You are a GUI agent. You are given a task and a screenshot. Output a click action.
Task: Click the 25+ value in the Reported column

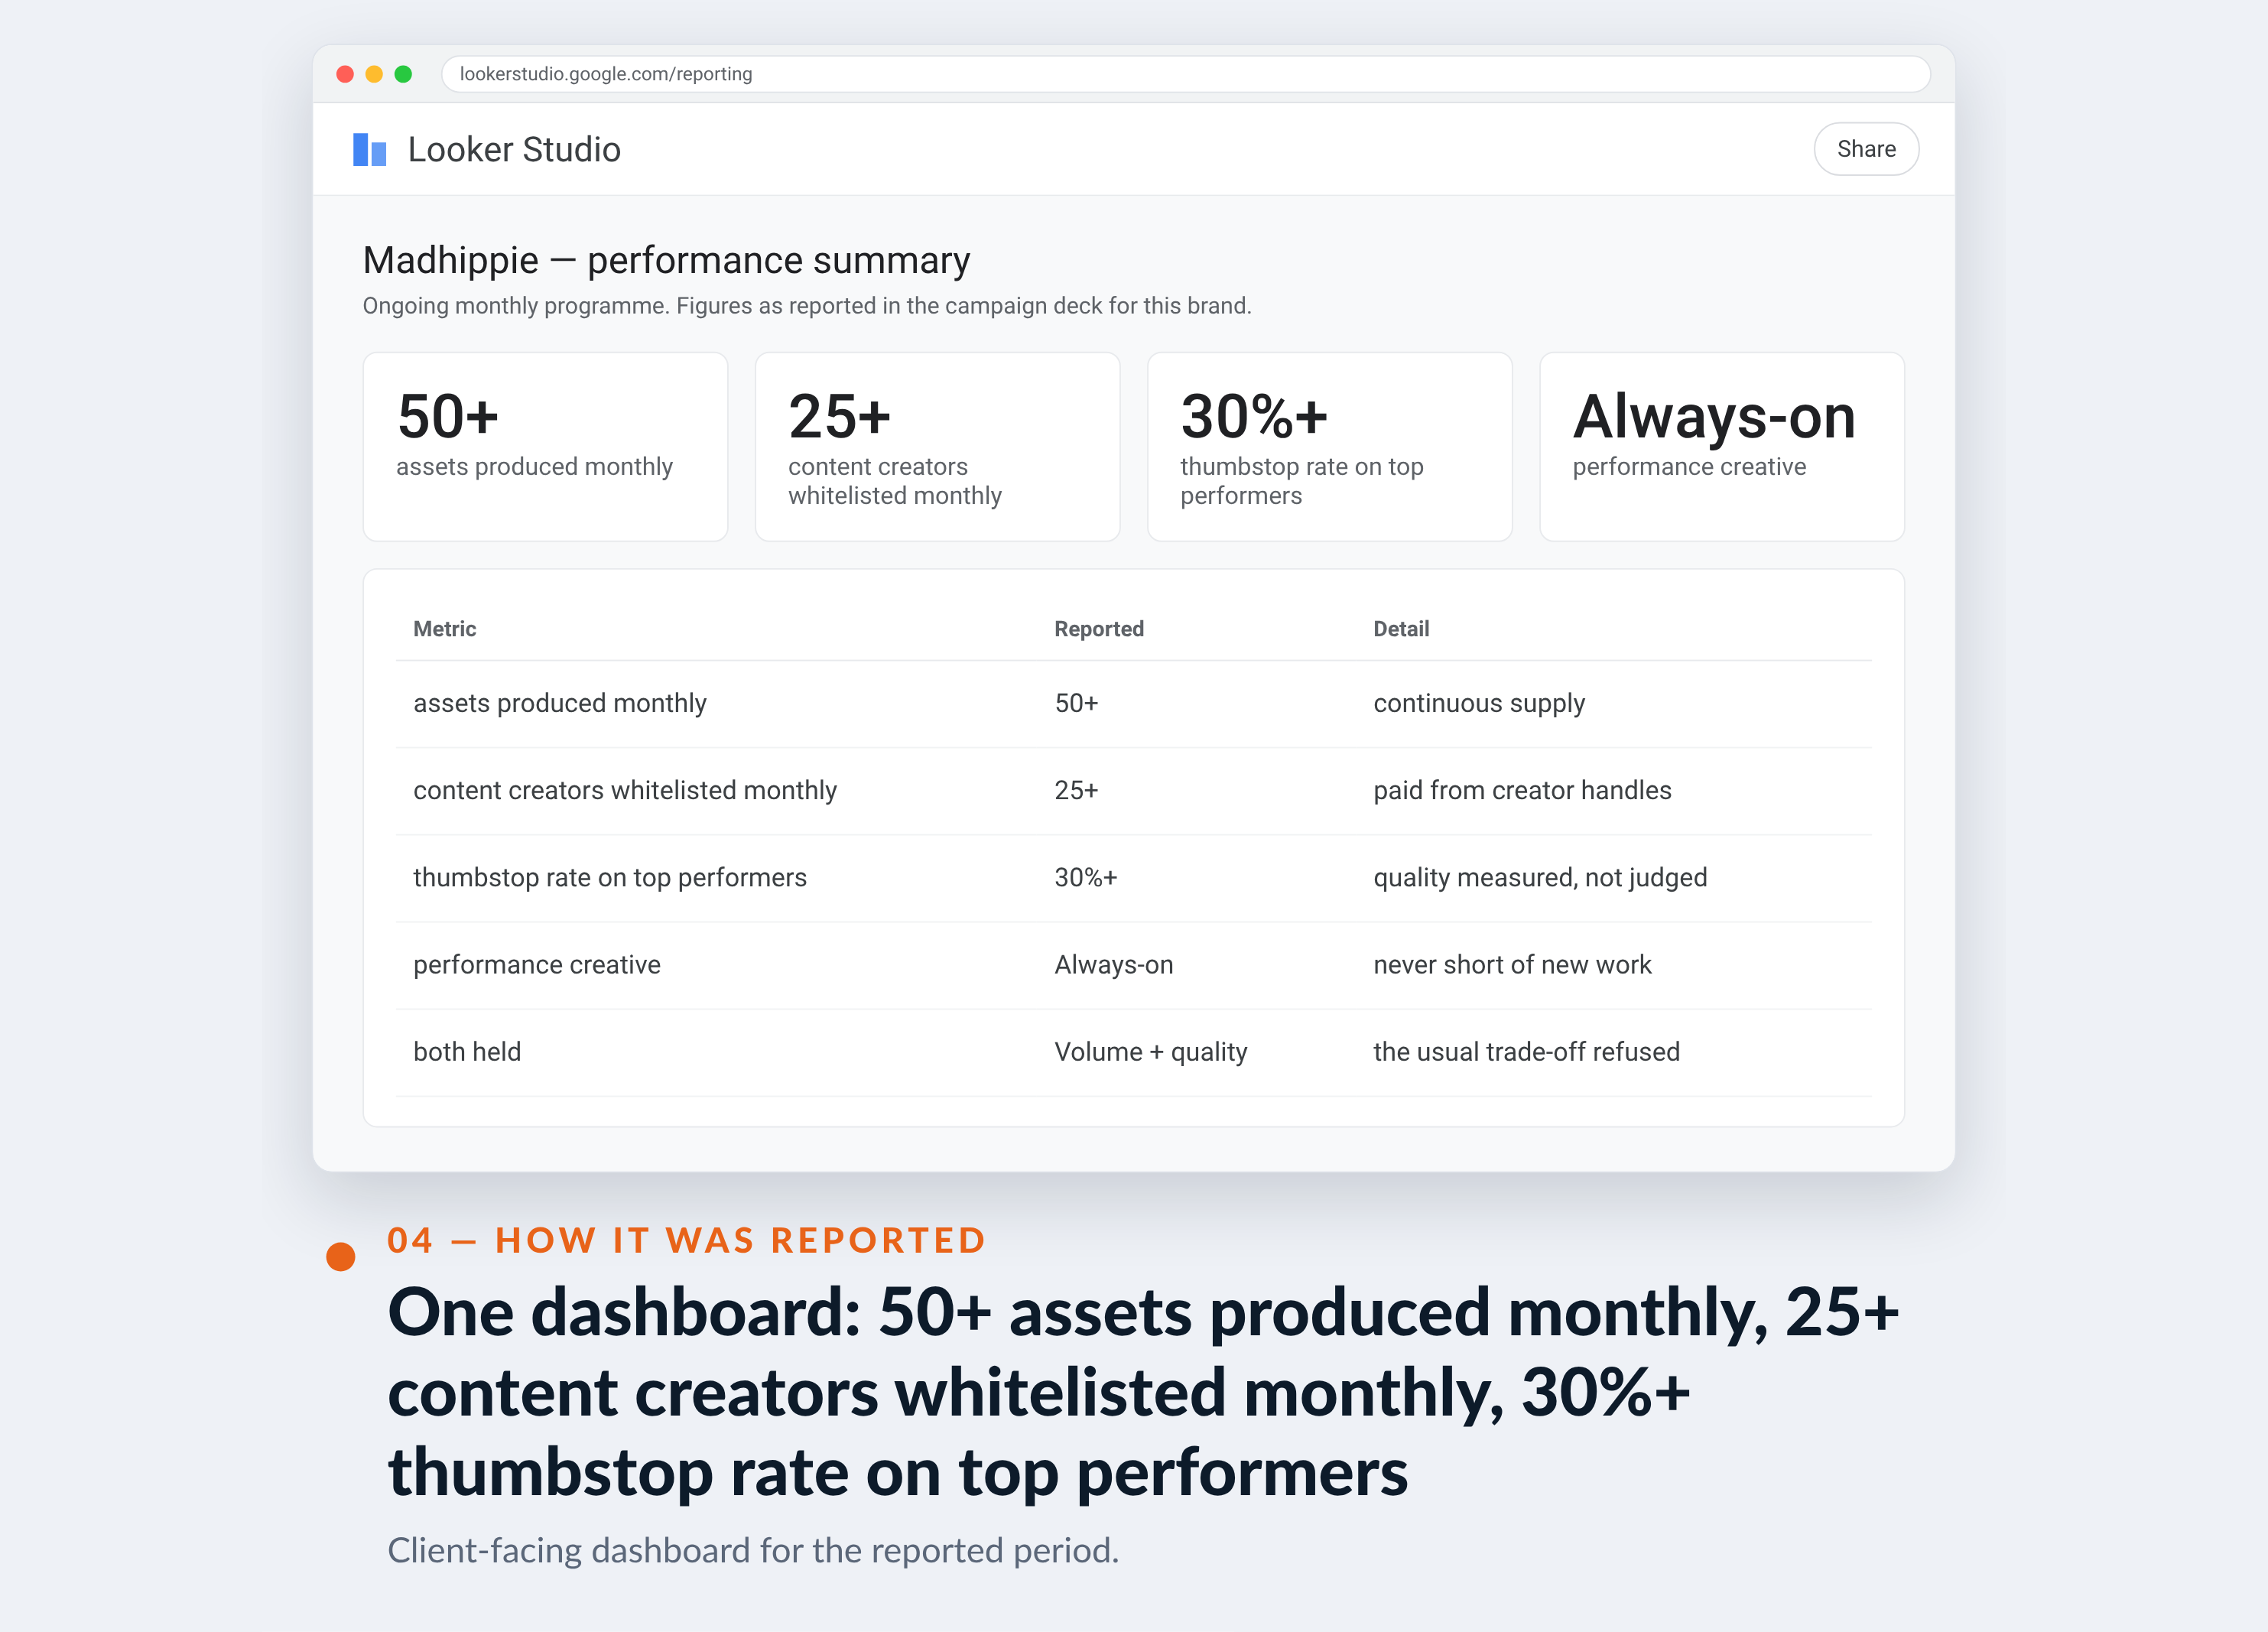coord(1076,790)
